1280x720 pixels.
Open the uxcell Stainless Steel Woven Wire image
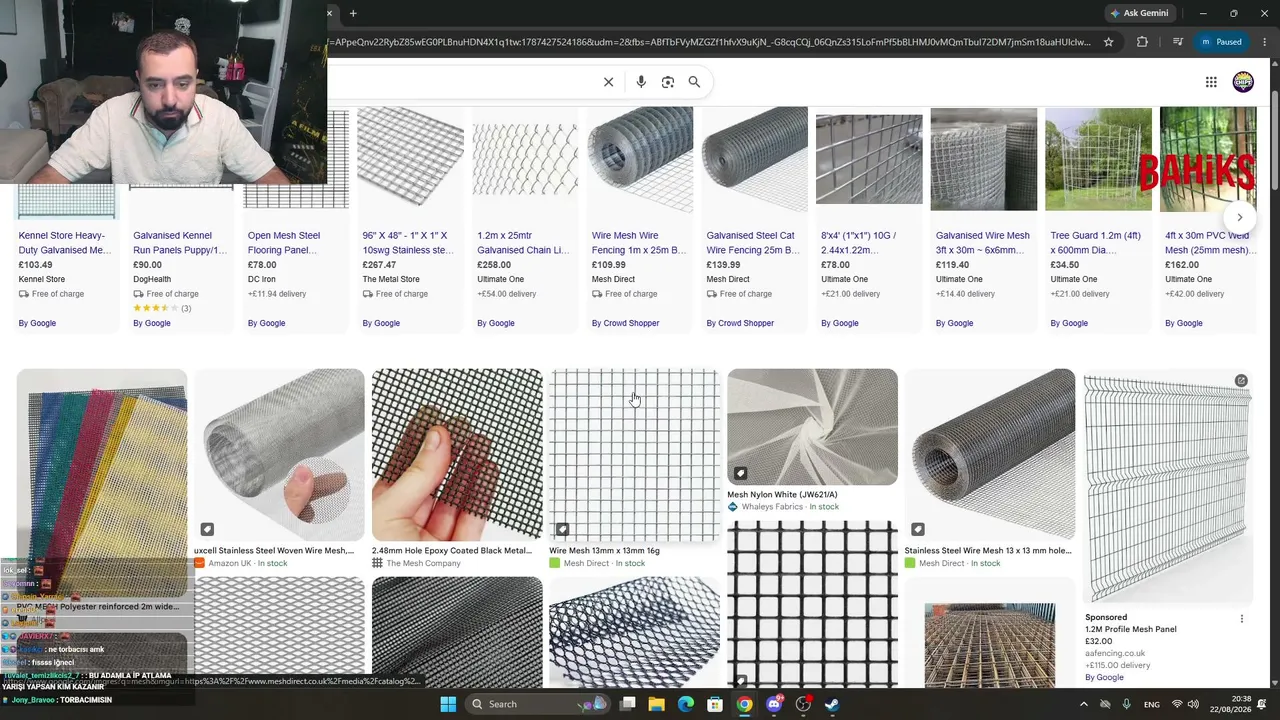click(x=279, y=454)
